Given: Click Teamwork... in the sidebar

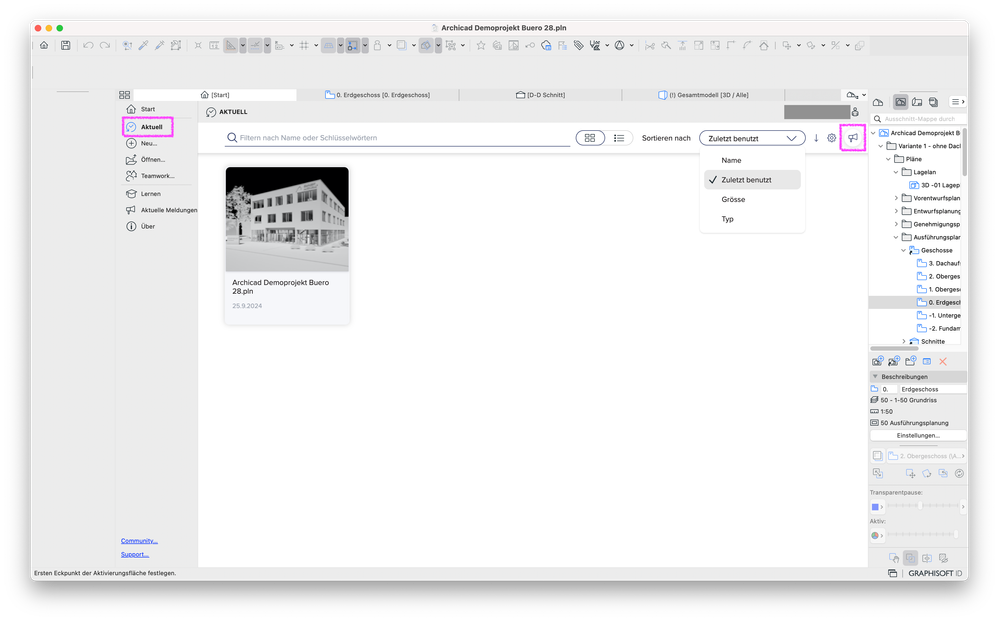Looking at the screenshot, I should [150, 175].
